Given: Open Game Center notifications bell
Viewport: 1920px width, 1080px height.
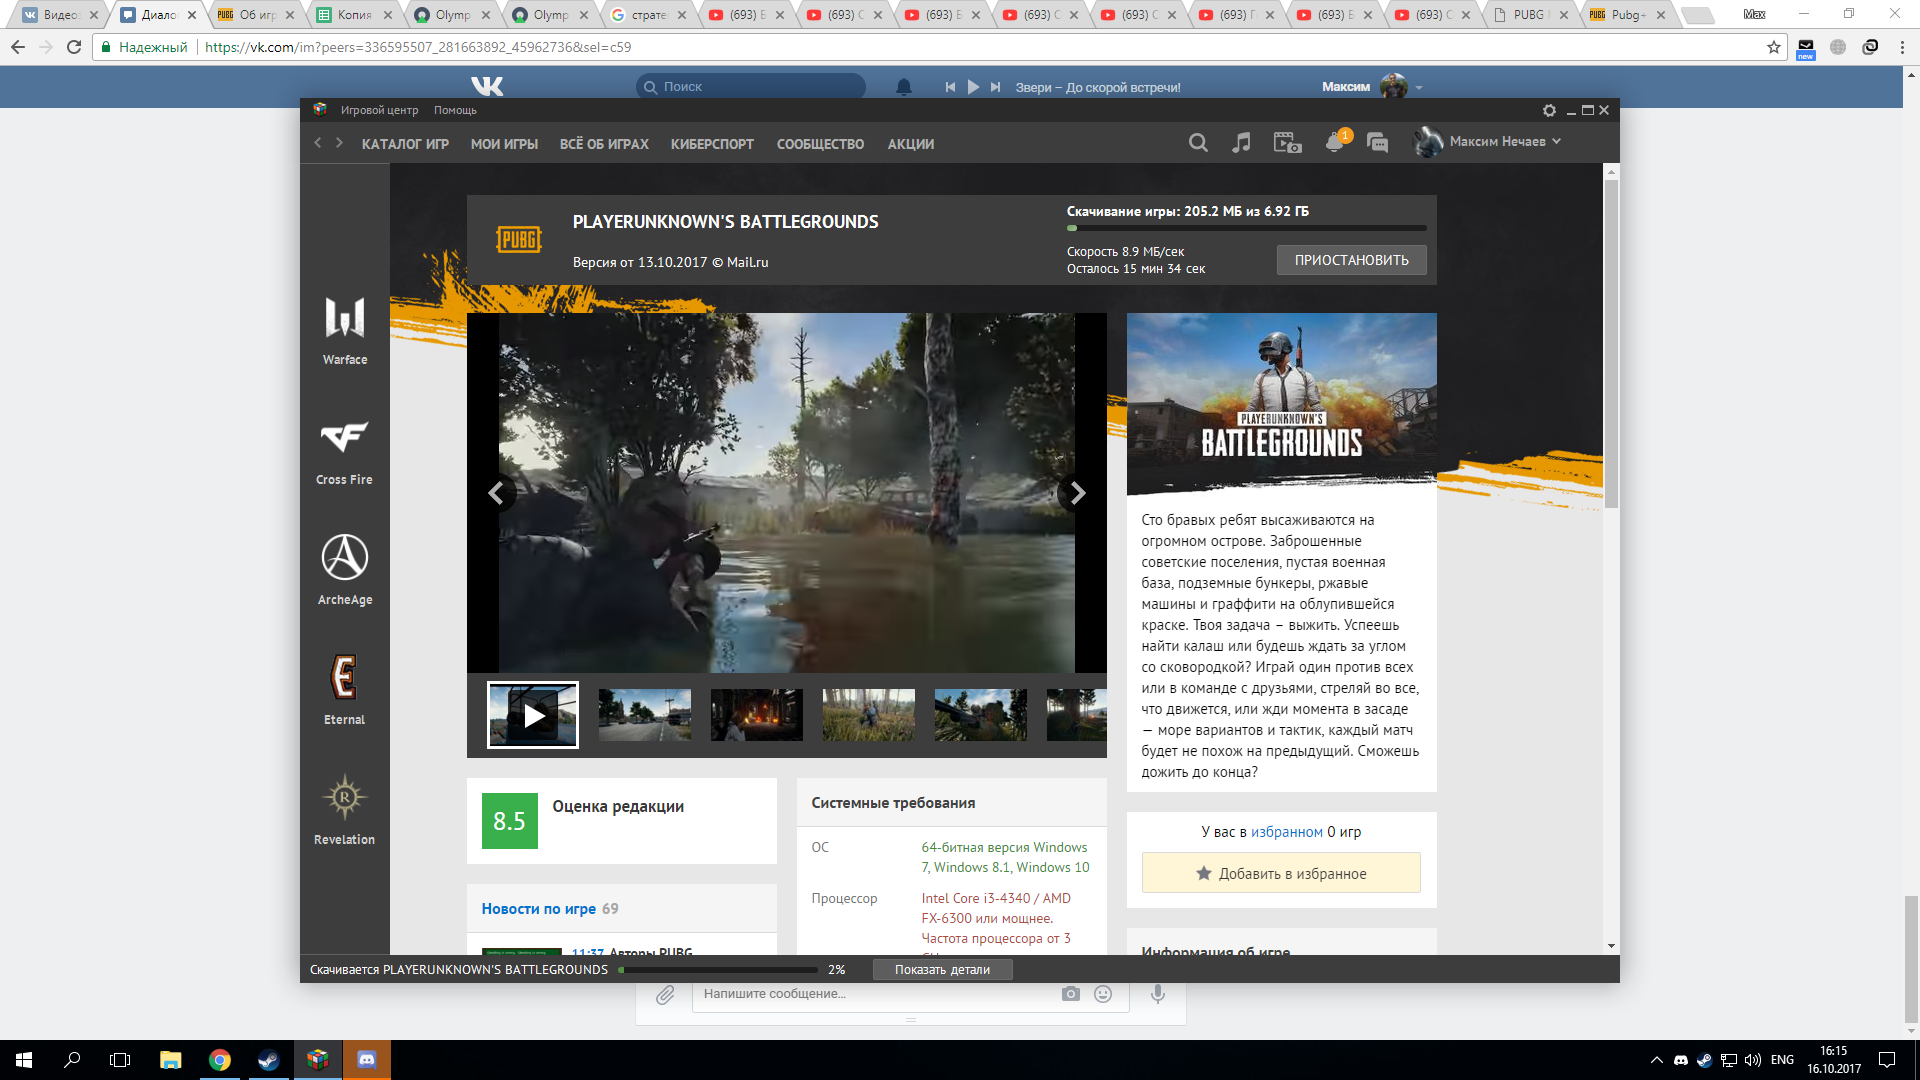Looking at the screenshot, I should [1334, 142].
